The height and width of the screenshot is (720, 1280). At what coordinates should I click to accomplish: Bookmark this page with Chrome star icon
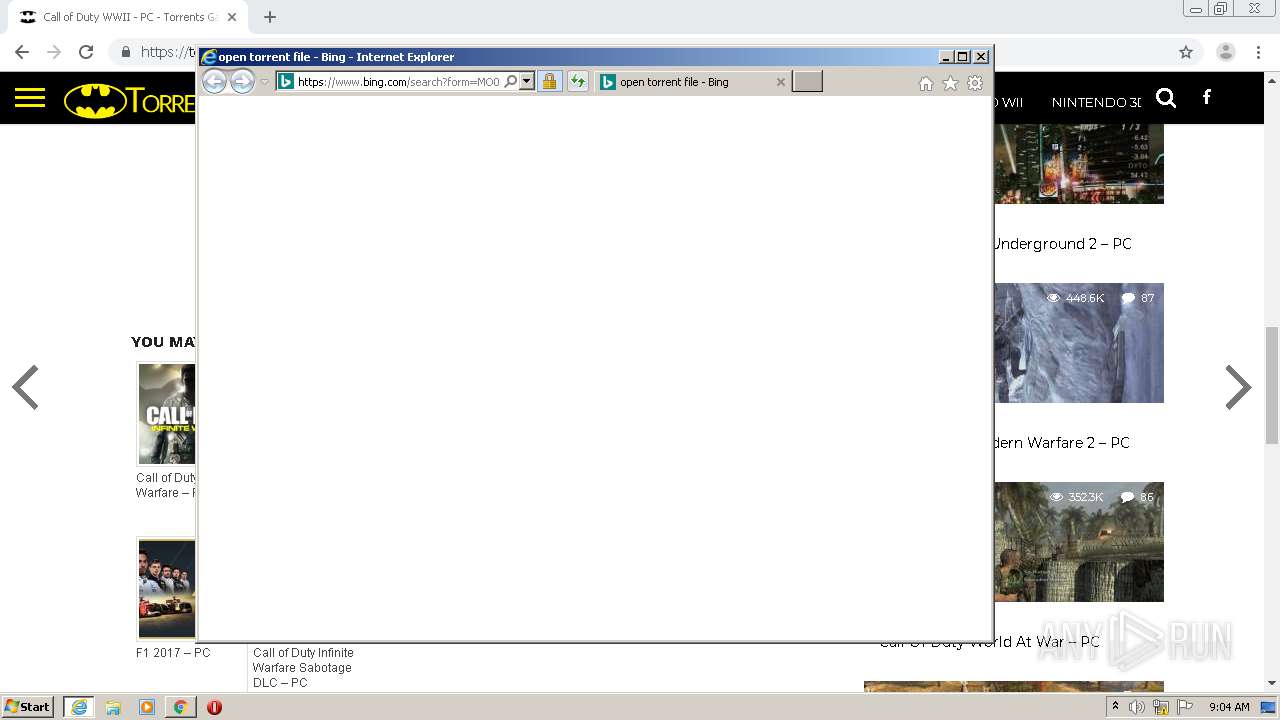[1186, 52]
